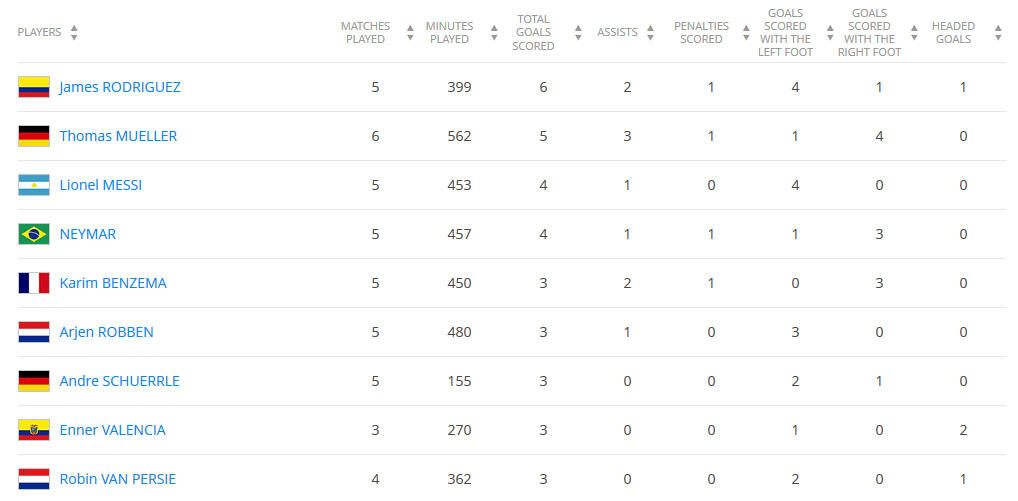Click the Robin VAN PERSIE link
The height and width of the screenshot is (501, 1018).
(117, 479)
